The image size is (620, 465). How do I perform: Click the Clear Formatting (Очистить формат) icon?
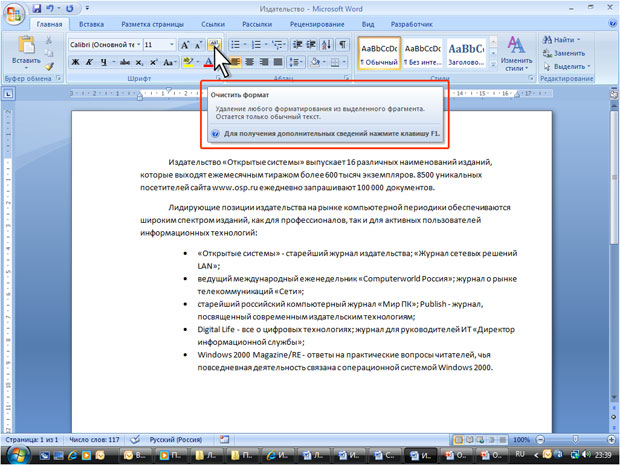click(x=214, y=45)
